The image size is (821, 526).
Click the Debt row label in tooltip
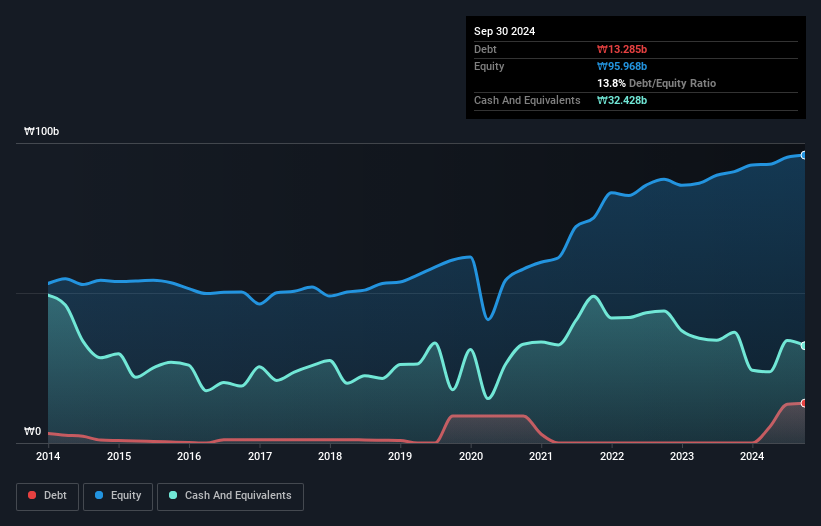coord(485,49)
